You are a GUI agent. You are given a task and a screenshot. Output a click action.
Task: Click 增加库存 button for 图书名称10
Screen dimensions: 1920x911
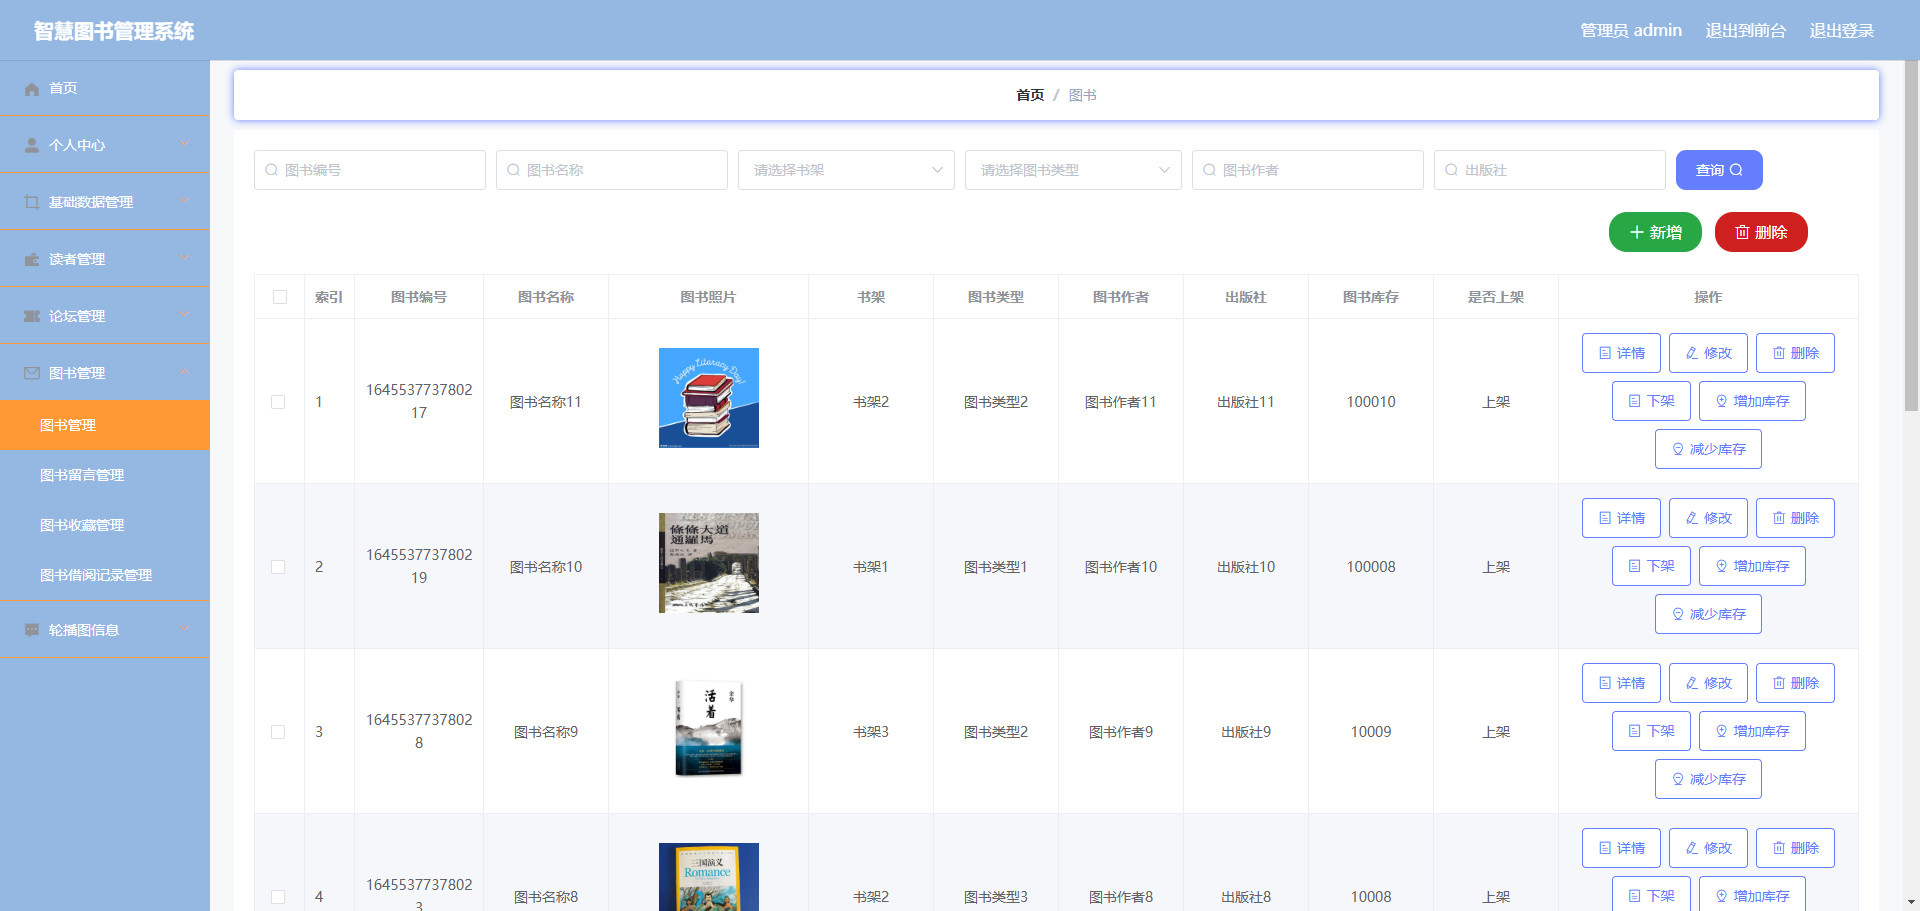tap(1752, 566)
